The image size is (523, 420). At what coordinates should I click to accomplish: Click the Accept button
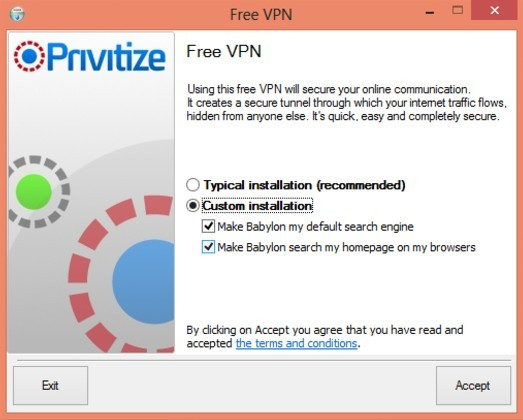click(473, 386)
